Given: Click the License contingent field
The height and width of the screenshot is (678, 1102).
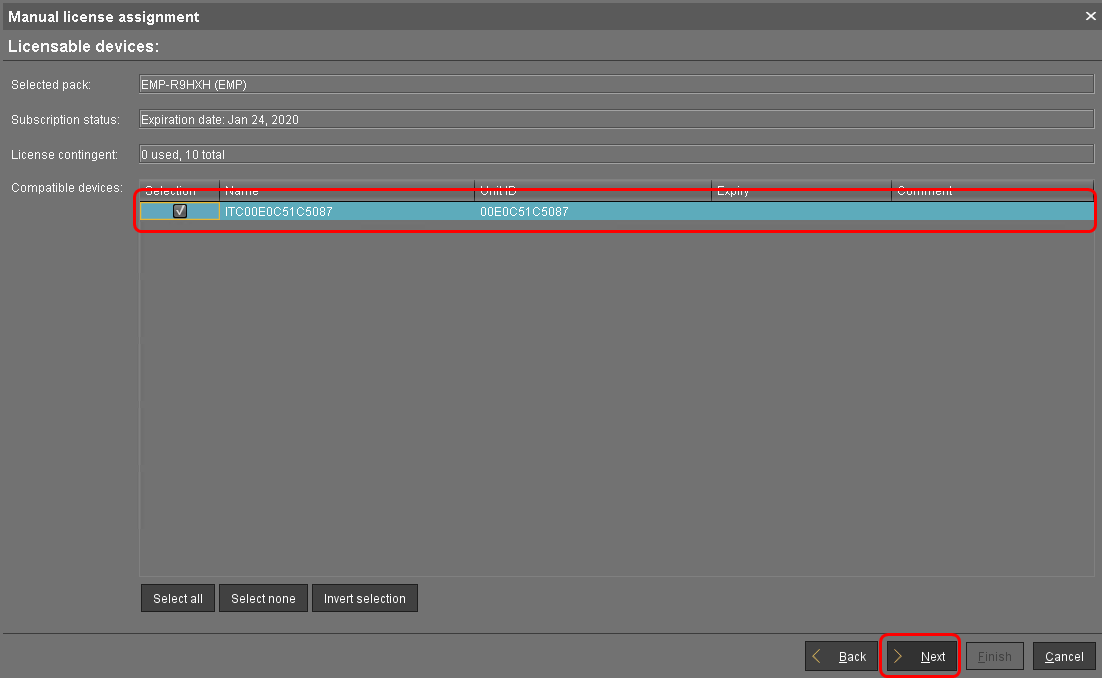Looking at the screenshot, I should point(615,154).
